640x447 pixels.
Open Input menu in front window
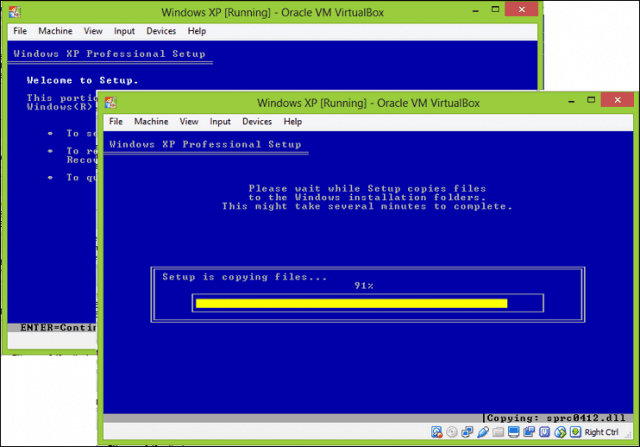point(220,122)
